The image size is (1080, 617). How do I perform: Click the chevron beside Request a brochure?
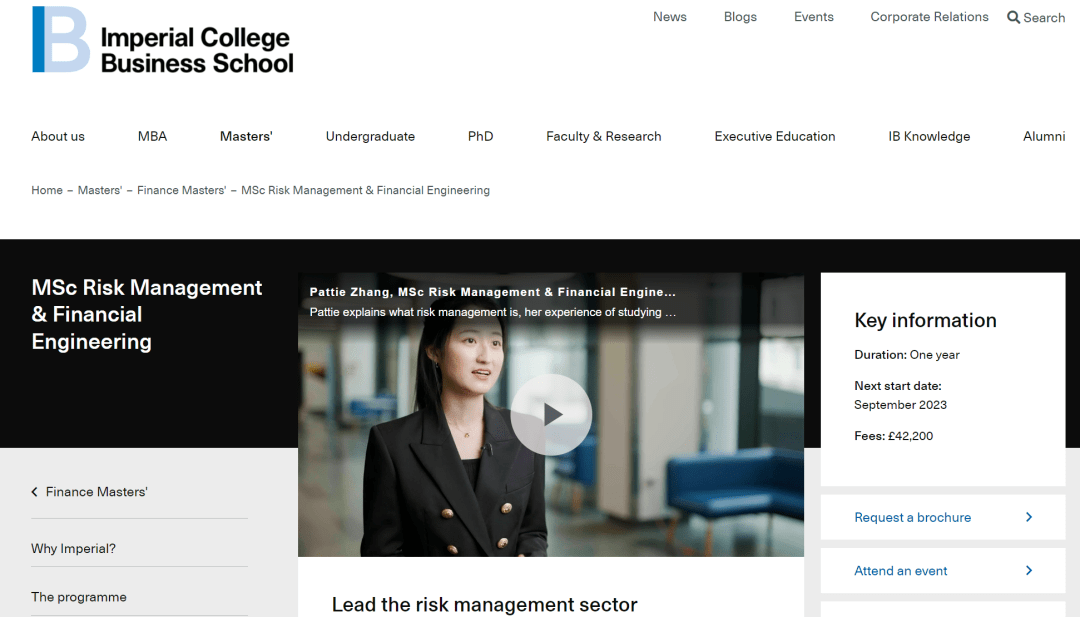click(x=1029, y=517)
